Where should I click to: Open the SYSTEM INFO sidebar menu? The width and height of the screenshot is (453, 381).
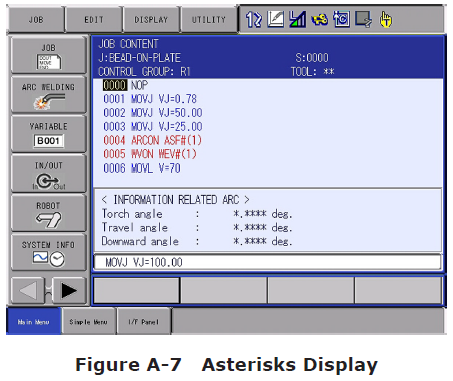pos(49,252)
